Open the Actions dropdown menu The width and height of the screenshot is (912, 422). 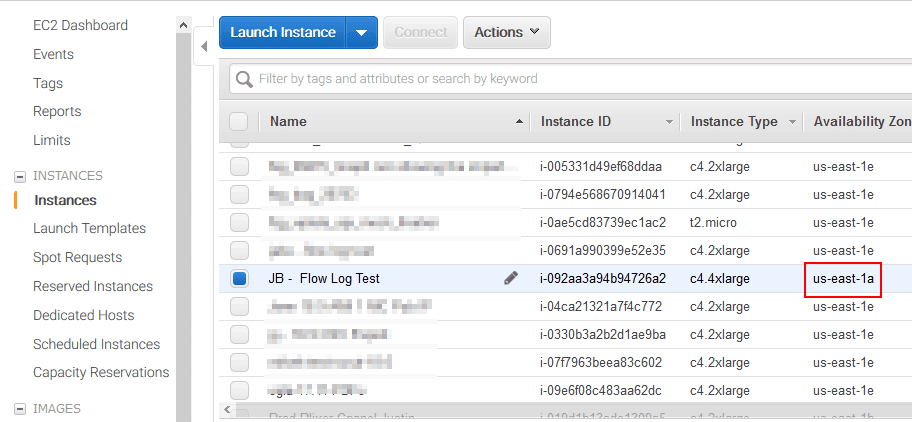[507, 33]
